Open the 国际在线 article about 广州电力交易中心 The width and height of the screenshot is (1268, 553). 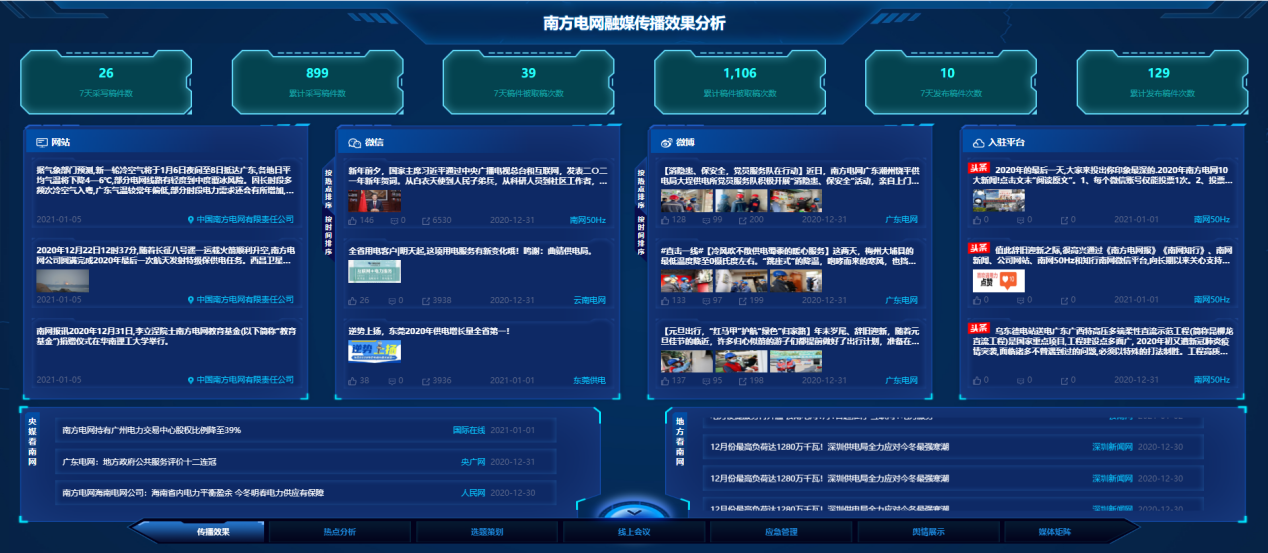tap(150, 430)
